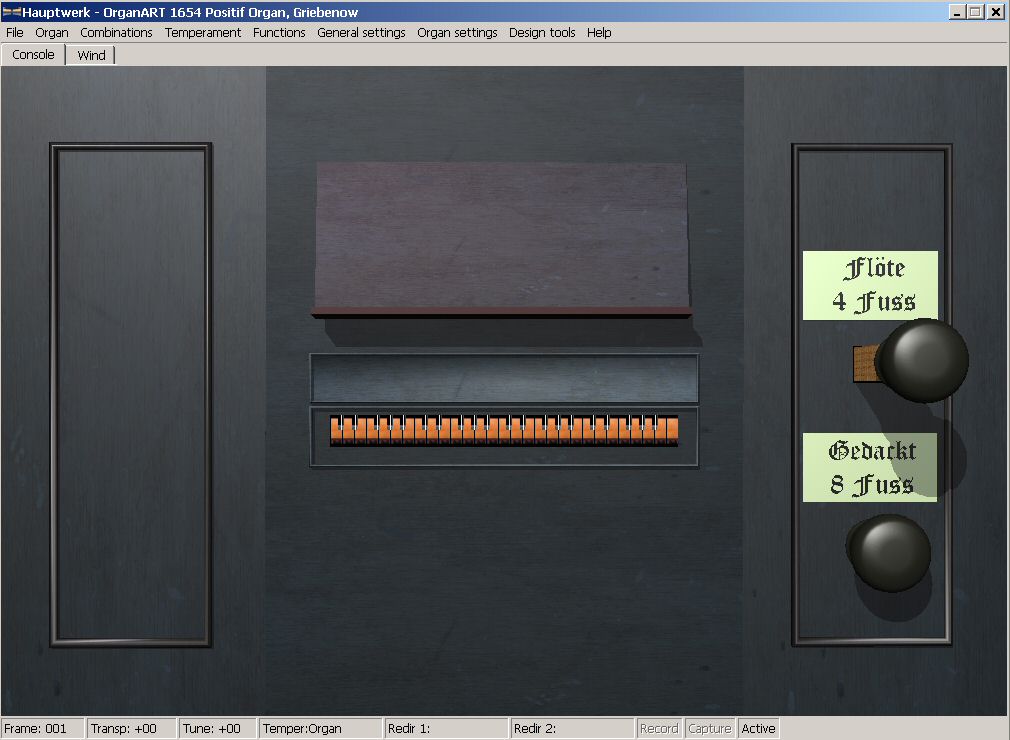Image resolution: width=1010 pixels, height=740 pixels.
Task: Open the Organ settings menu
Action: coord(457,33)
